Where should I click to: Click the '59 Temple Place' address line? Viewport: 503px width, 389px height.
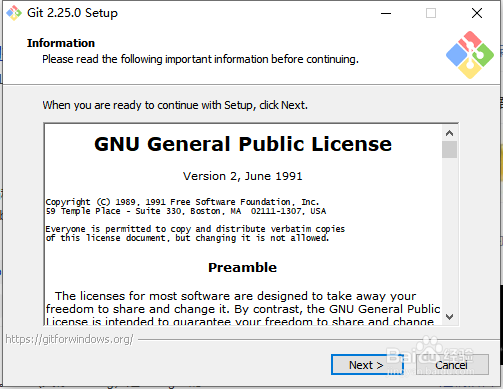point(186,211)
